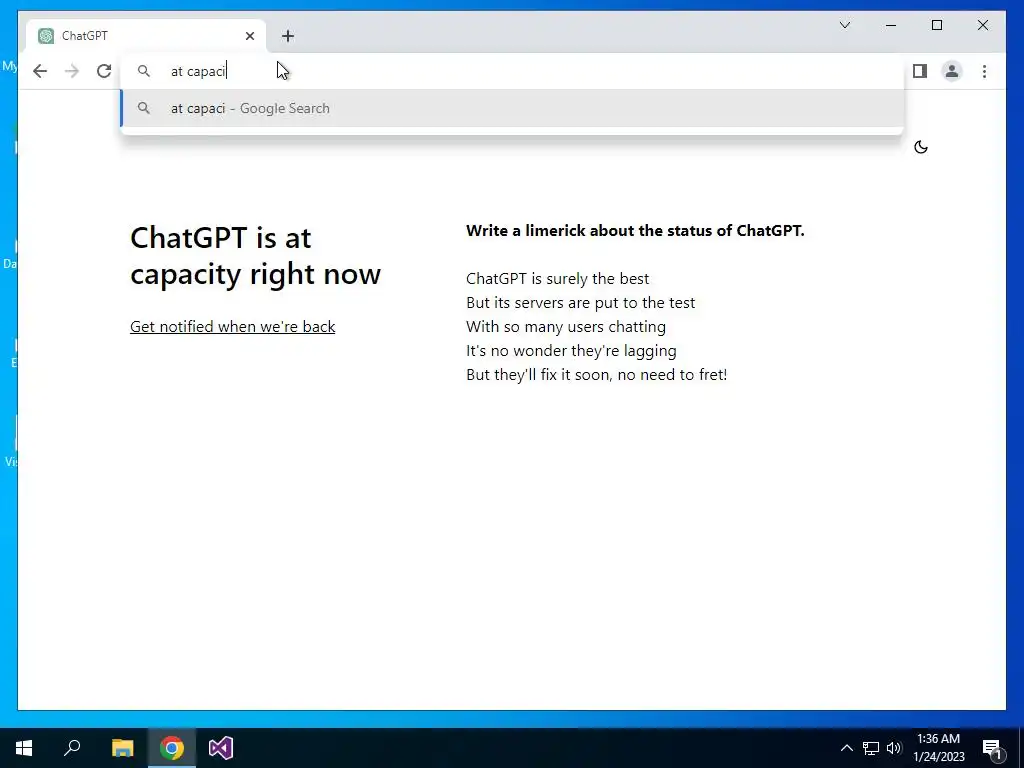The height and width of the screenshot is (768, 1024).
Task: Click the magnifier icon in the address bar
Action: point(144,71)
